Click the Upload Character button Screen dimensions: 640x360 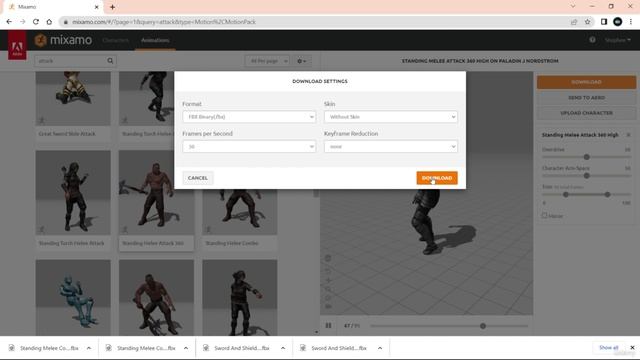point(586,113)
